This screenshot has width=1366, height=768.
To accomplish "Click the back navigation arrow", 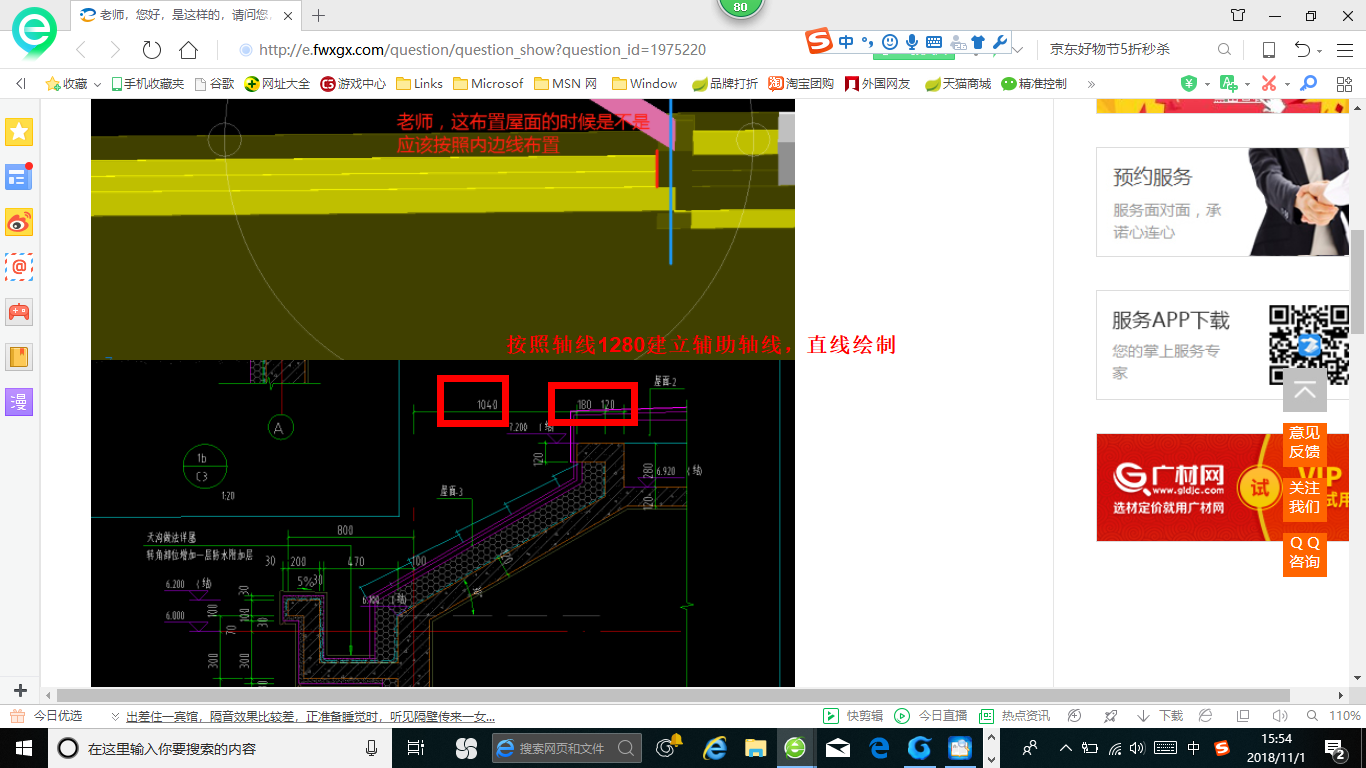I will click(x=80, y=50).
